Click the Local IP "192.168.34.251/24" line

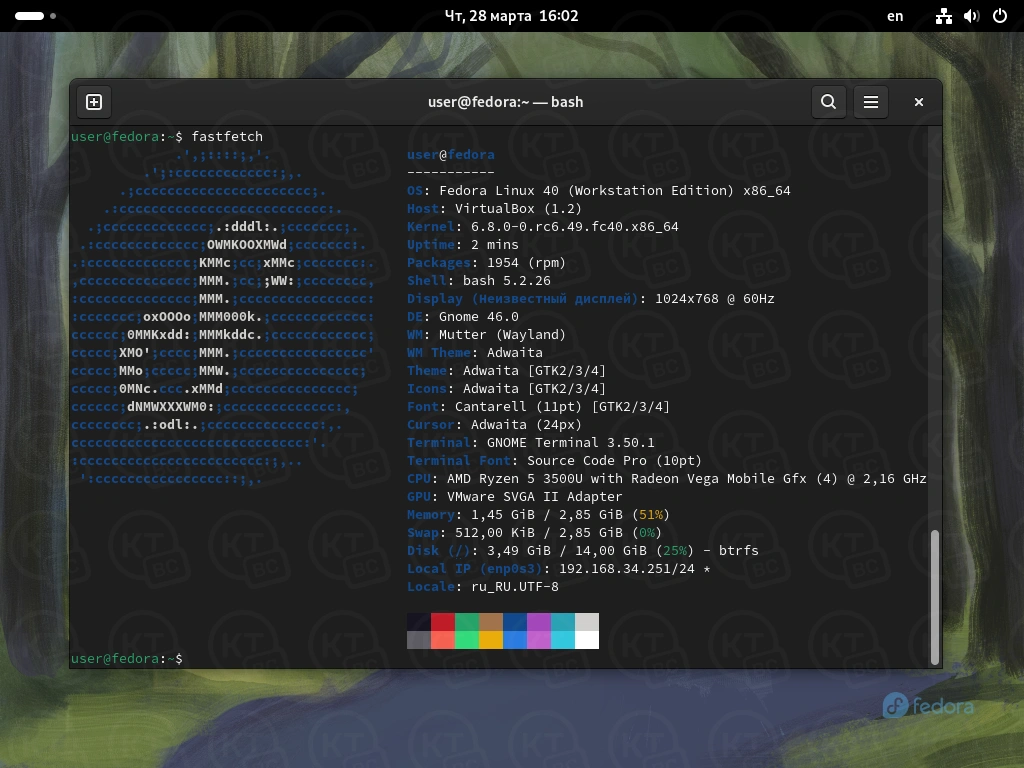pos(558,569)
